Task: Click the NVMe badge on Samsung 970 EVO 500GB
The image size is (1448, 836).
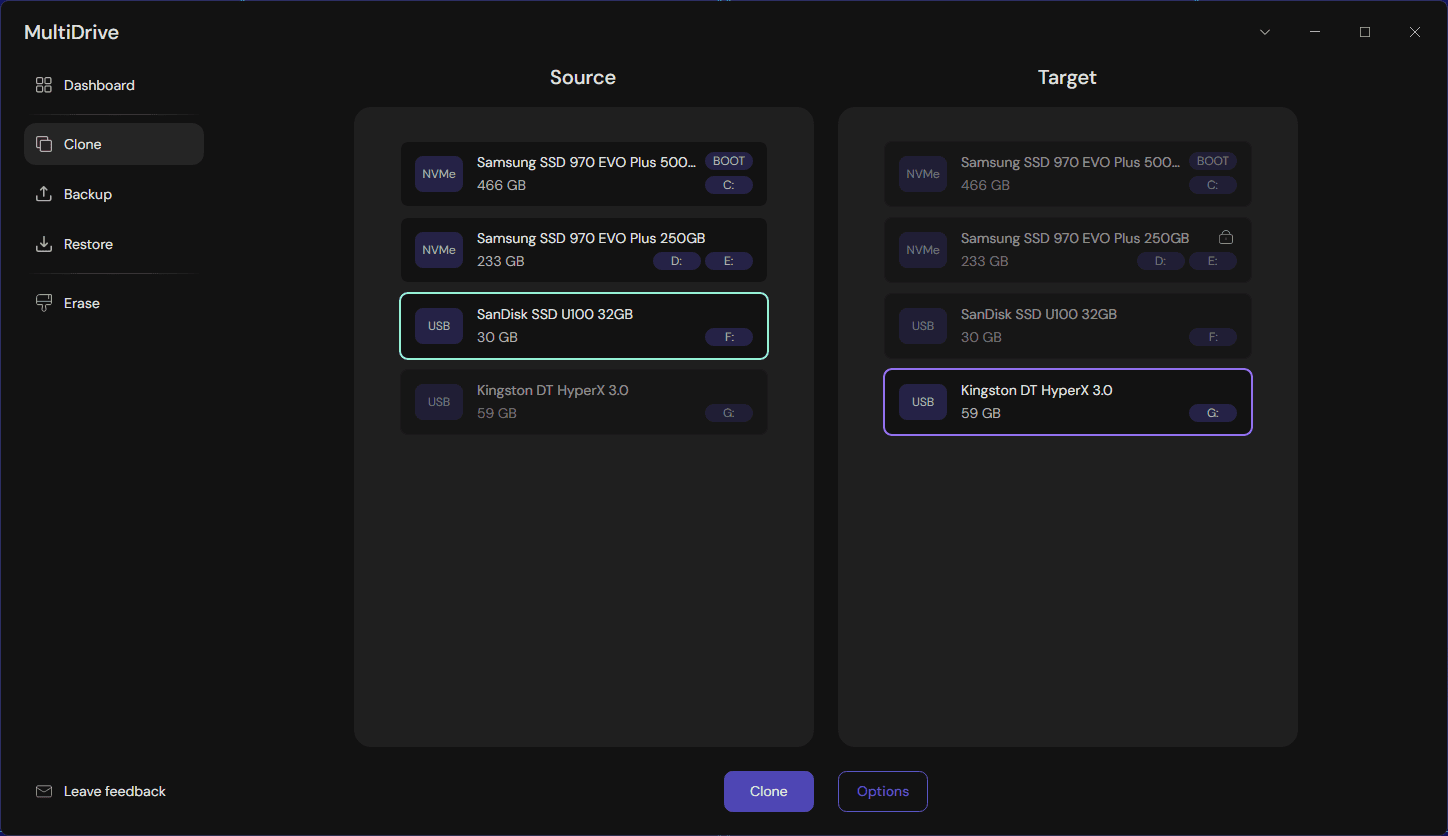Action: (x=438, y=173)
